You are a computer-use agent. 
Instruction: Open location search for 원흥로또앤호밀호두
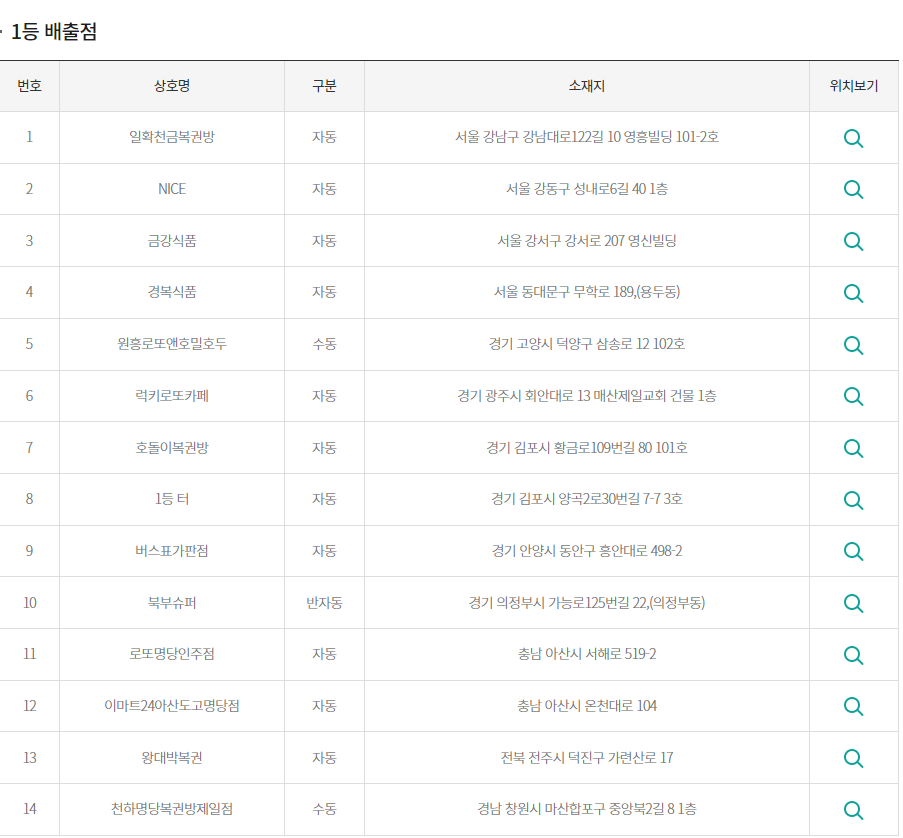(853, 345)
